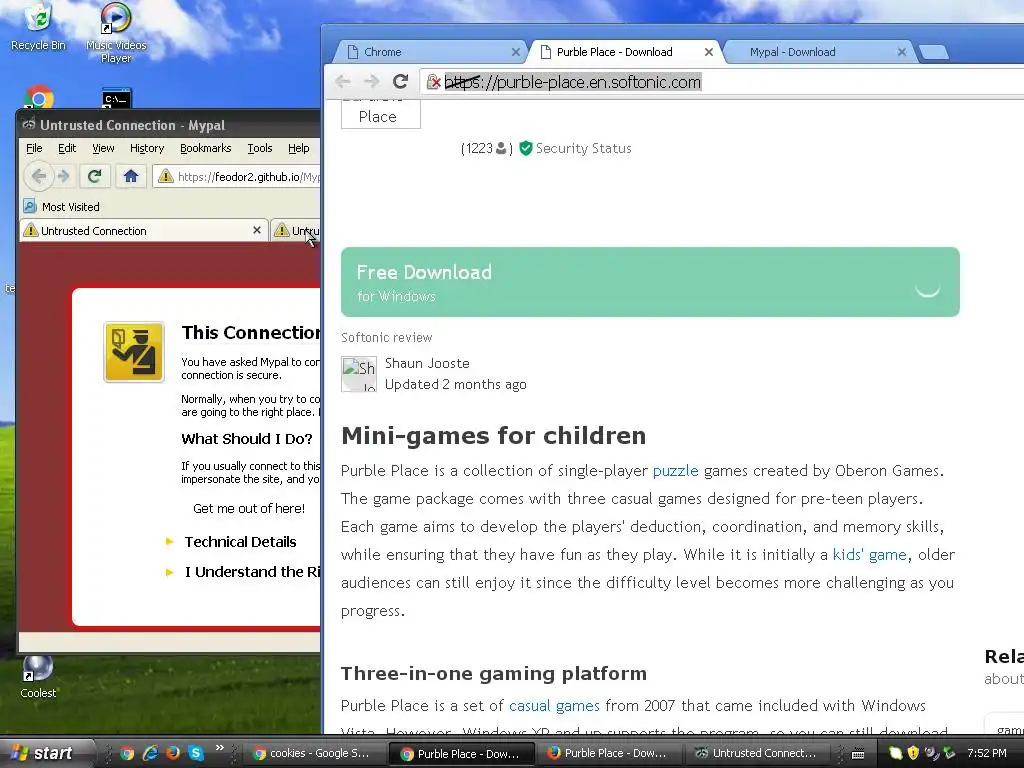Select the first Untrusted Connection tab in Mypal
The height and width of the screenshot is (768, 1024).
pyautogui.click(x=144, y=230)
